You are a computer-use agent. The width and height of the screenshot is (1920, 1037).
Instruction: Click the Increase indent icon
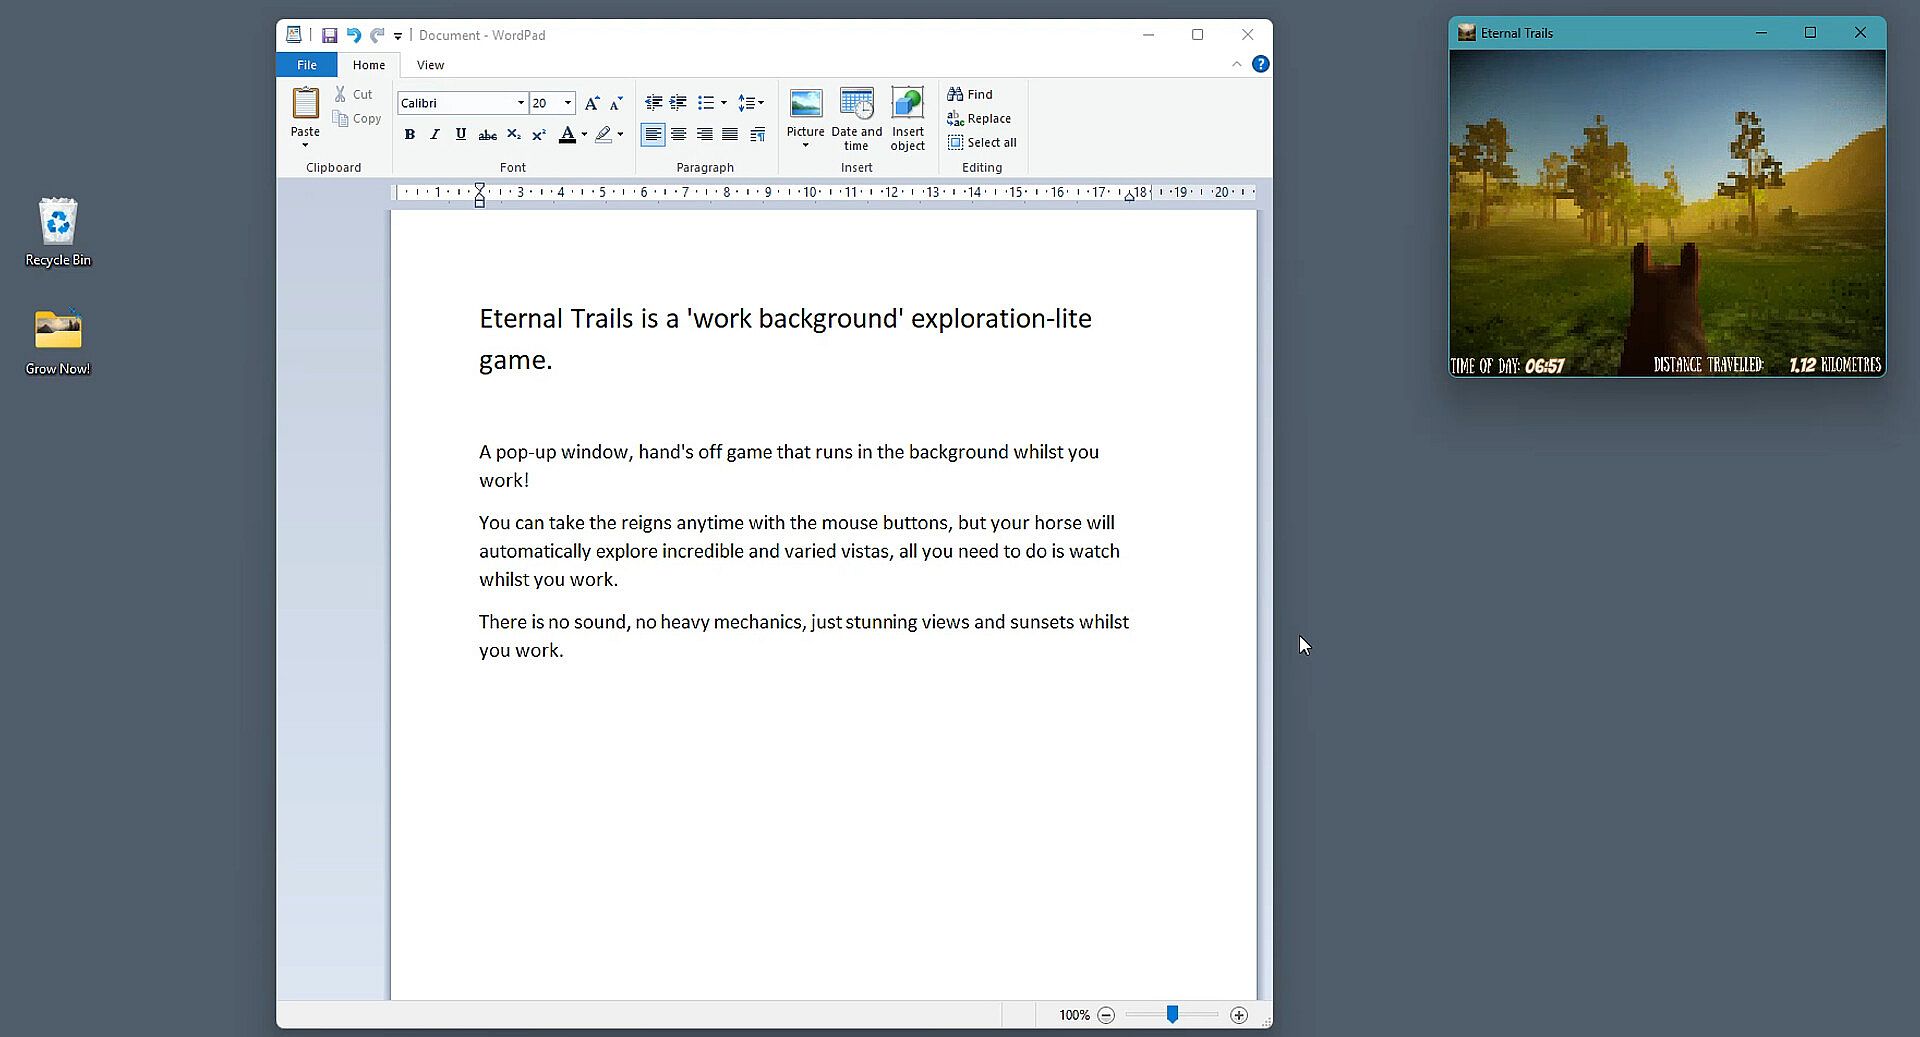678,103
